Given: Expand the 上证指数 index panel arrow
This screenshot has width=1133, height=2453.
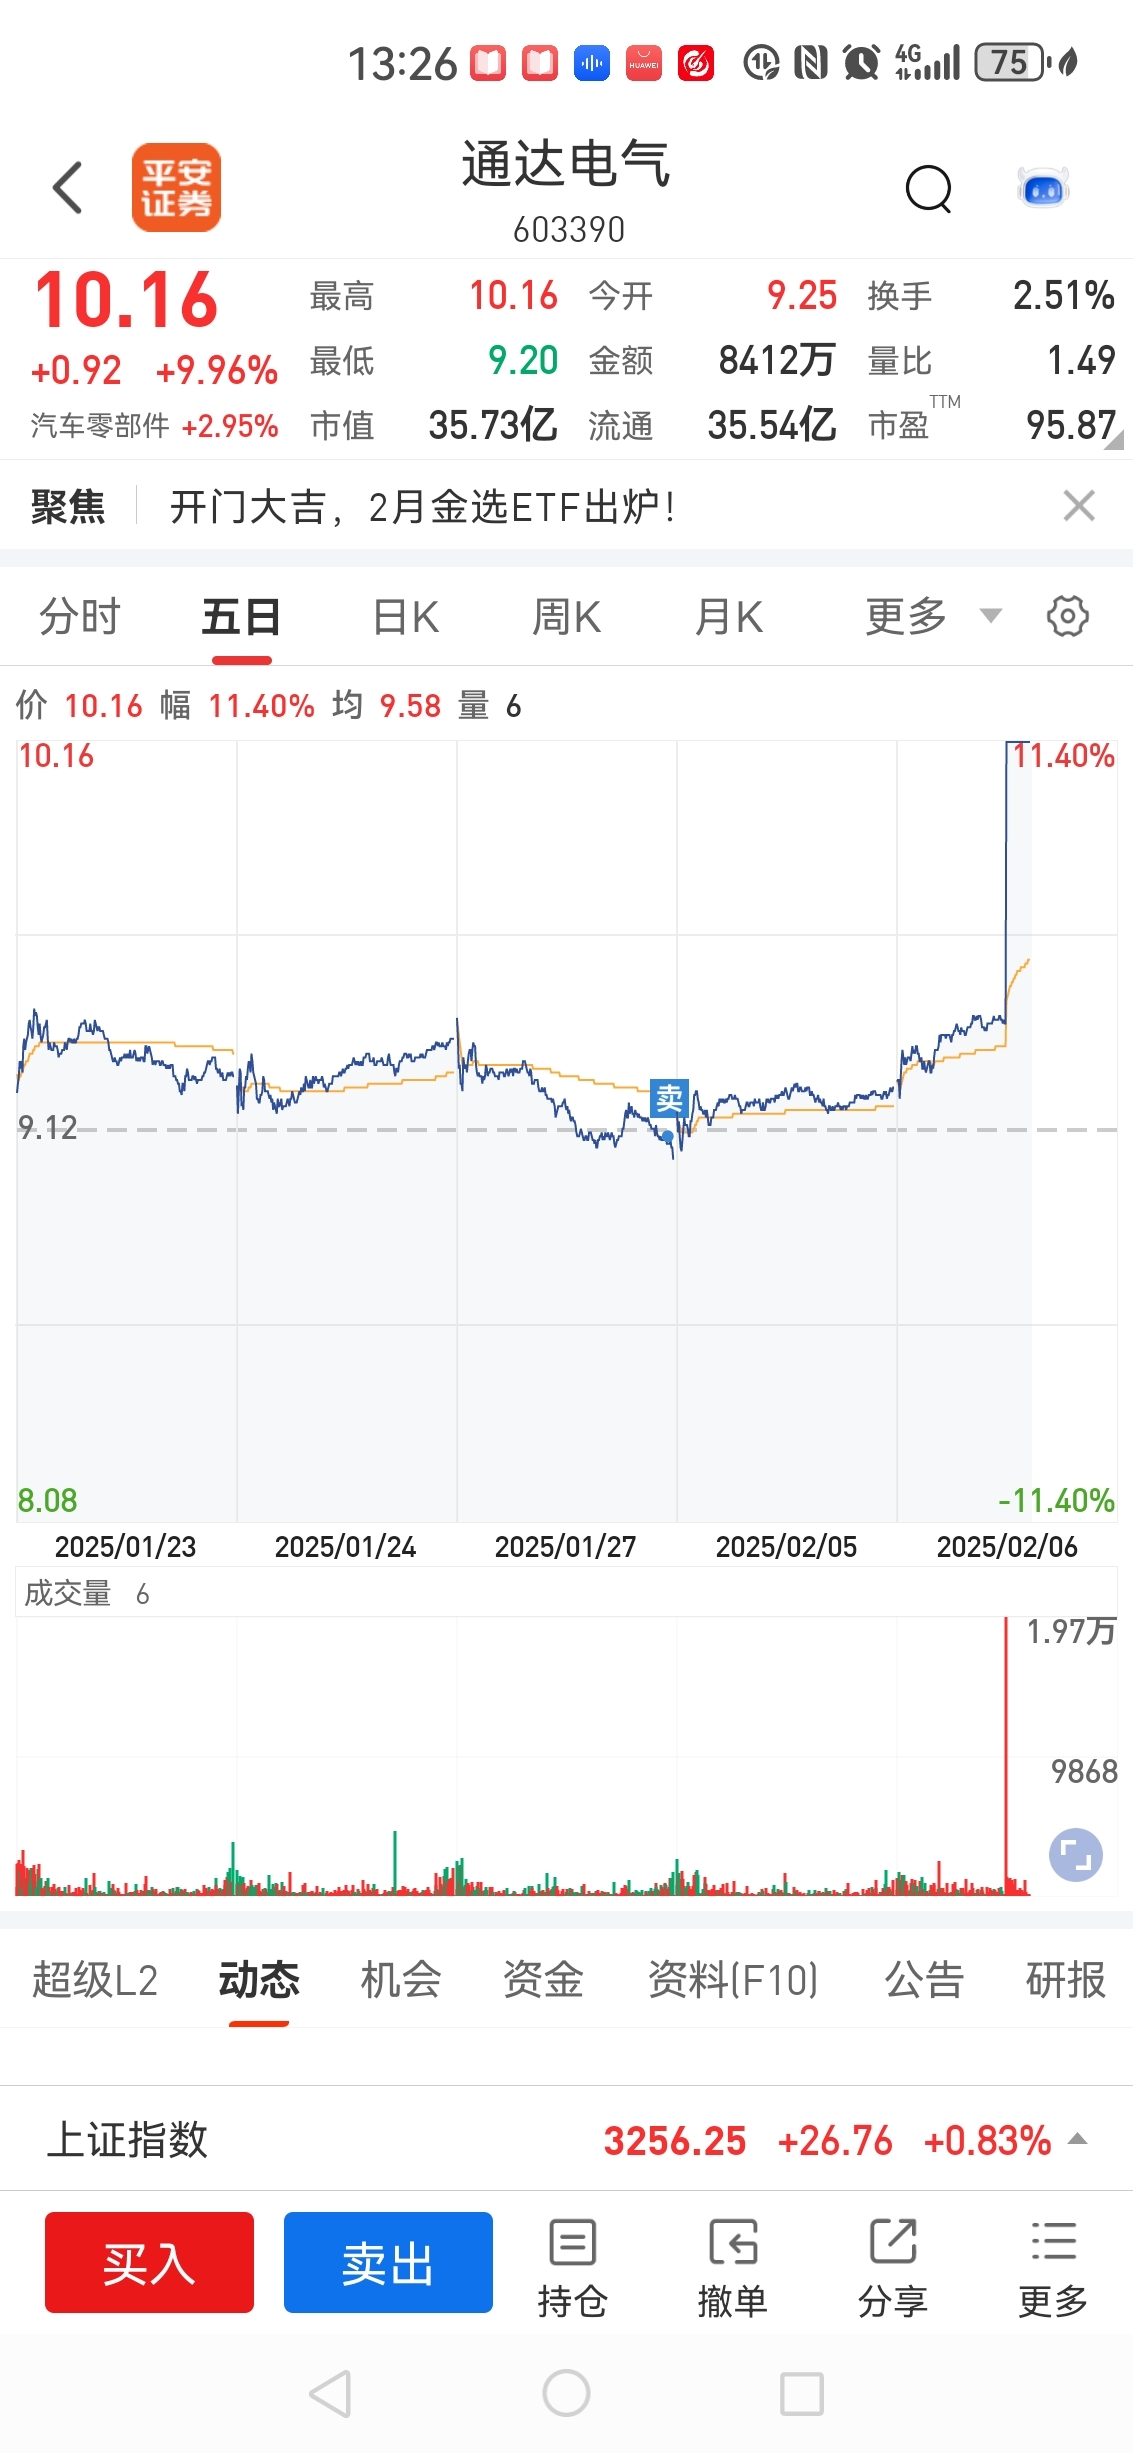Looking at the screenshot, I should 1078,2139.
